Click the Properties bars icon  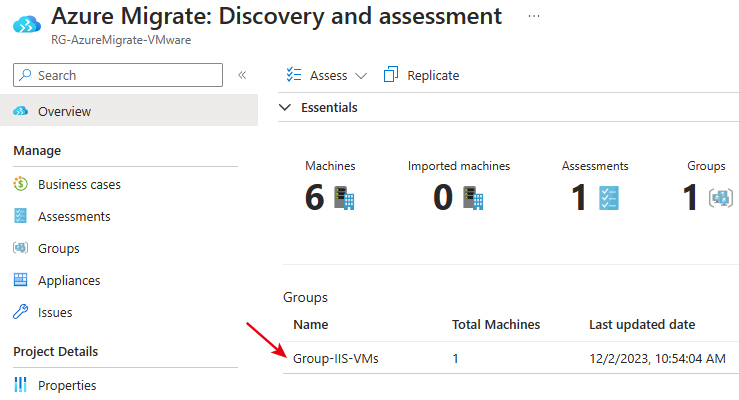[x=21, y=385]
